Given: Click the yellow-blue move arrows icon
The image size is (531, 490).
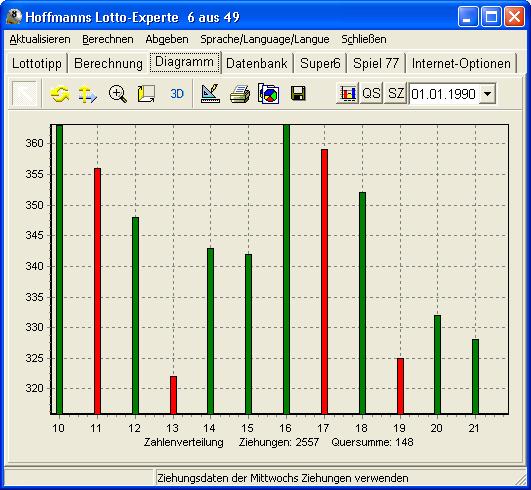Looking at the screenshot, I should 88,94.
